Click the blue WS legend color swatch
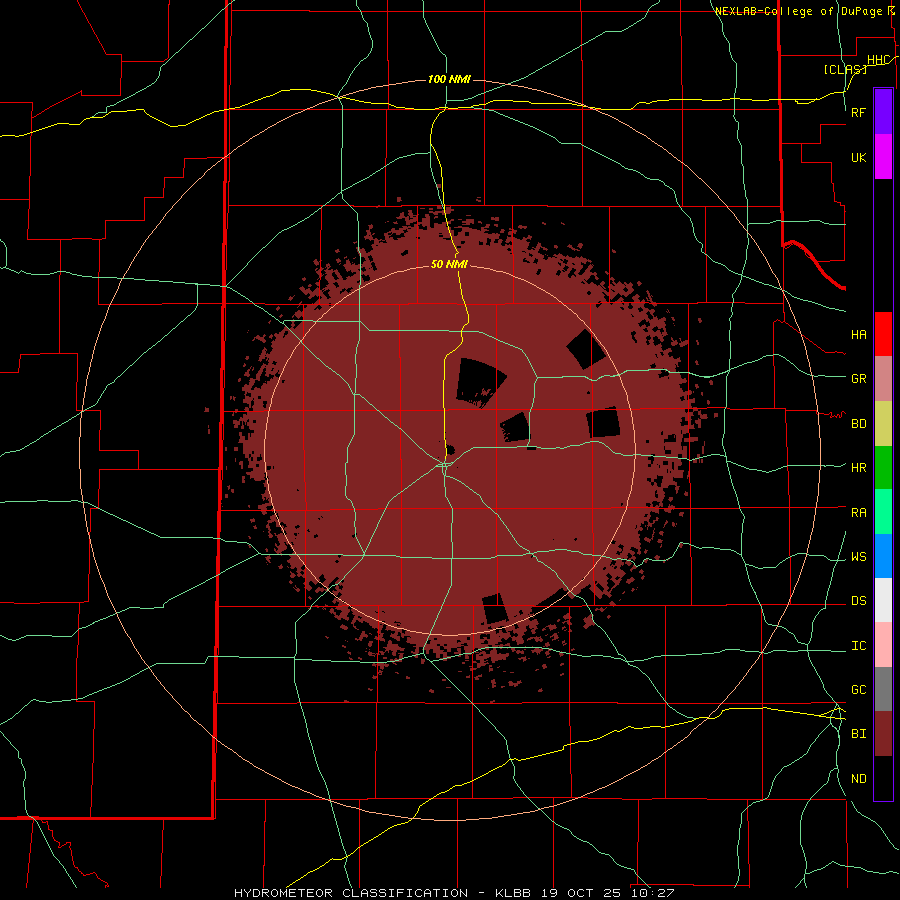Image resolution: width=900 pixels, height=900 pixels. pyautogui.click(x=883, y=556)
